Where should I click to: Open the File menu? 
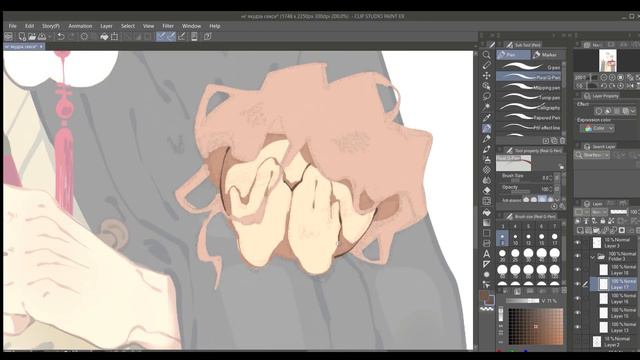tap(13, 26)
